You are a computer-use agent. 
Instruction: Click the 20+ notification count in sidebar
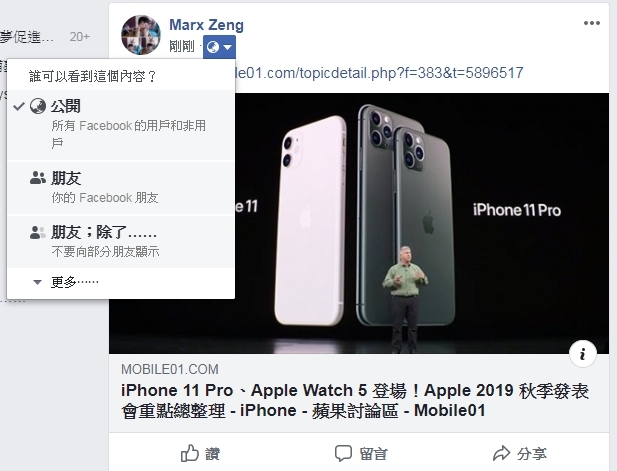click(79, 37)
